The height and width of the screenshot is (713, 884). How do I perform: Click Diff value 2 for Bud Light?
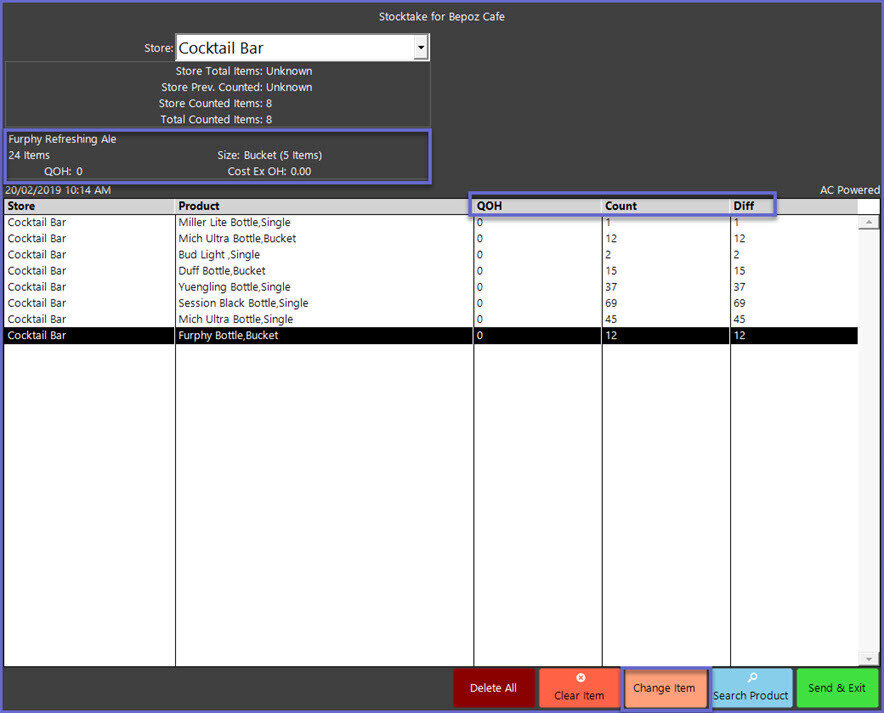point(736,254)
